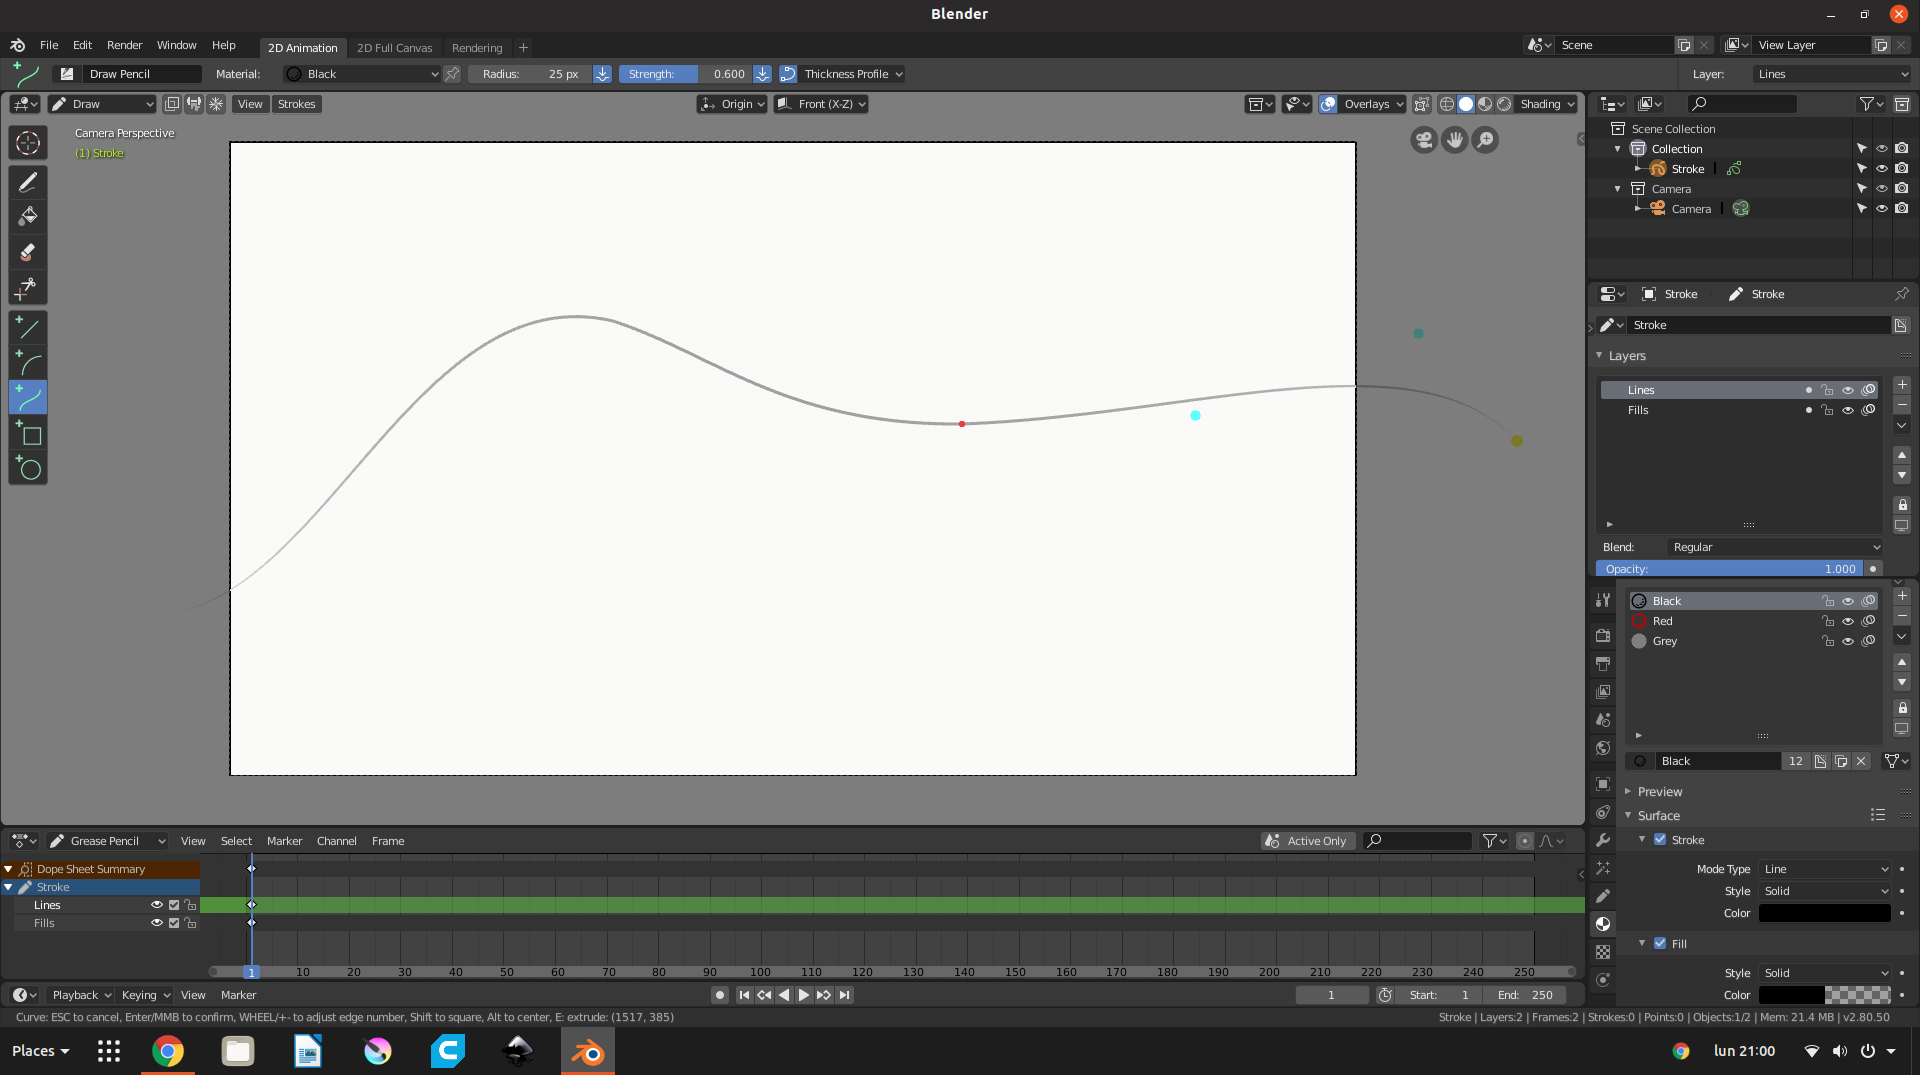The width and height of the screenshot is (1920, 1075).
Task: Select the Arc primitive tool
Action: 28,362
